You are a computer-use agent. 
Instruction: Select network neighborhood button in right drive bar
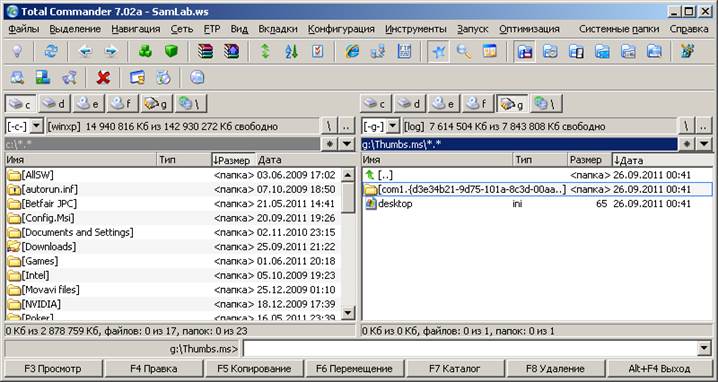(x=547, y=104)
